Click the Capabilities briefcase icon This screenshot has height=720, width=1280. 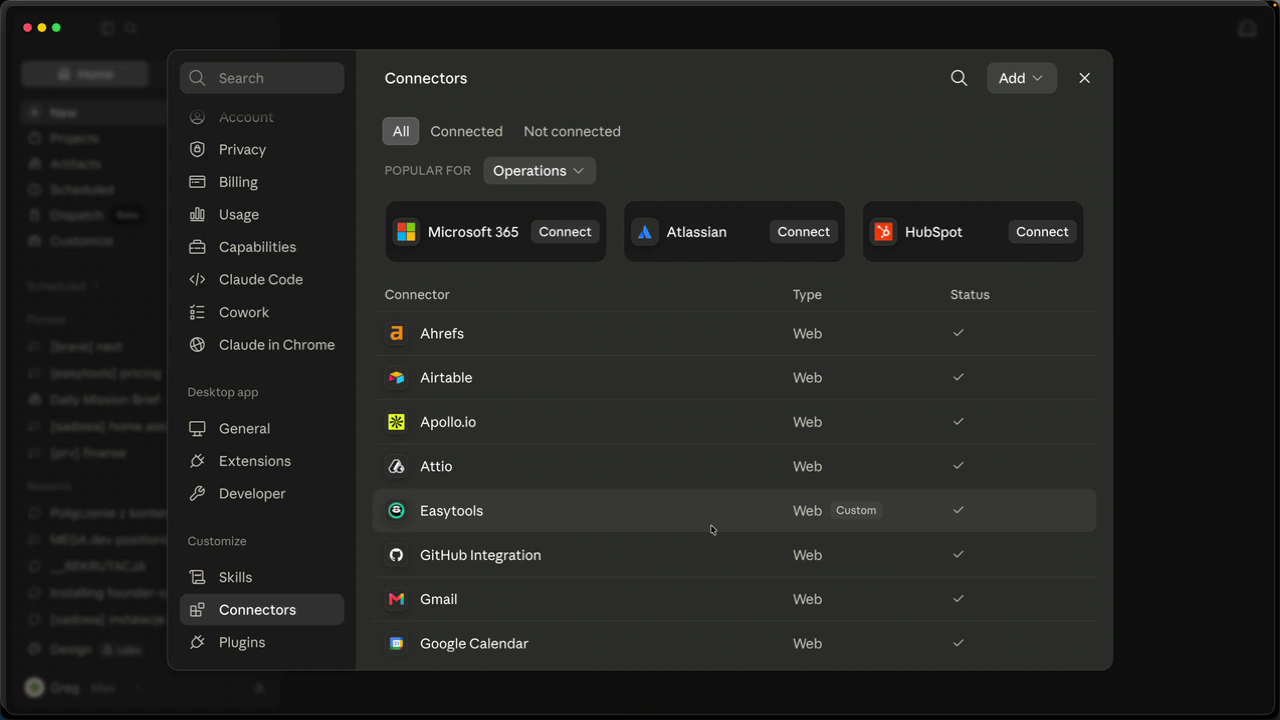[197, 247]
